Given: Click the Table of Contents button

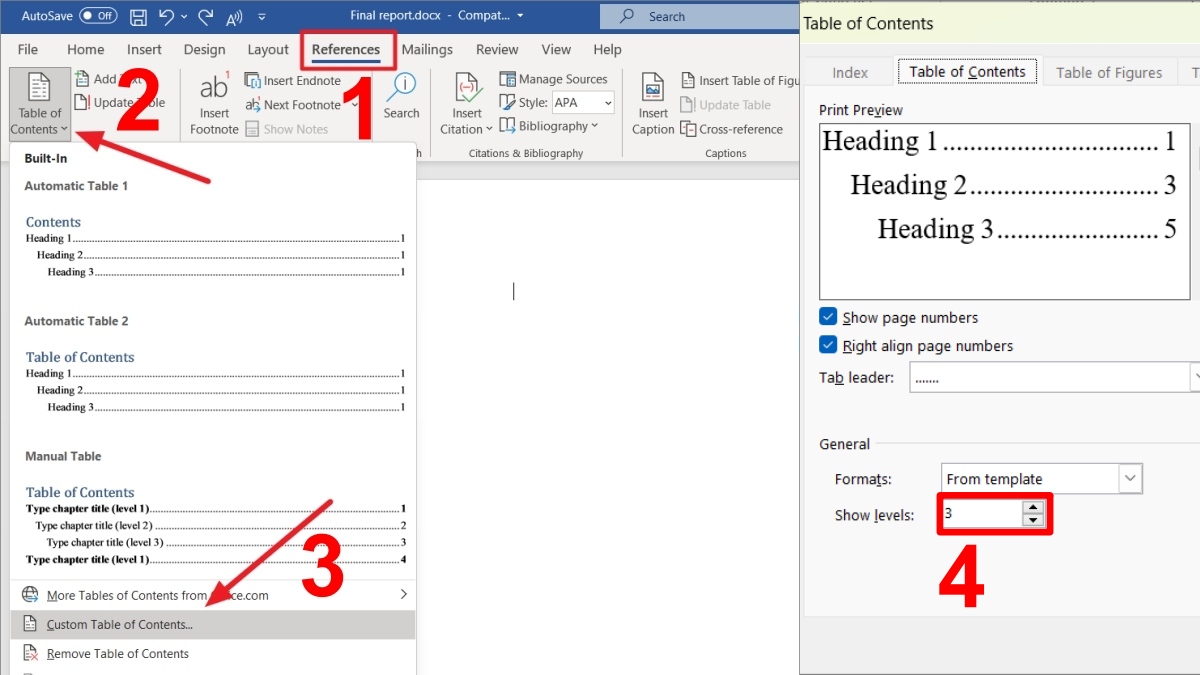Looking at the screenshot, I should (x=40, y=103).
